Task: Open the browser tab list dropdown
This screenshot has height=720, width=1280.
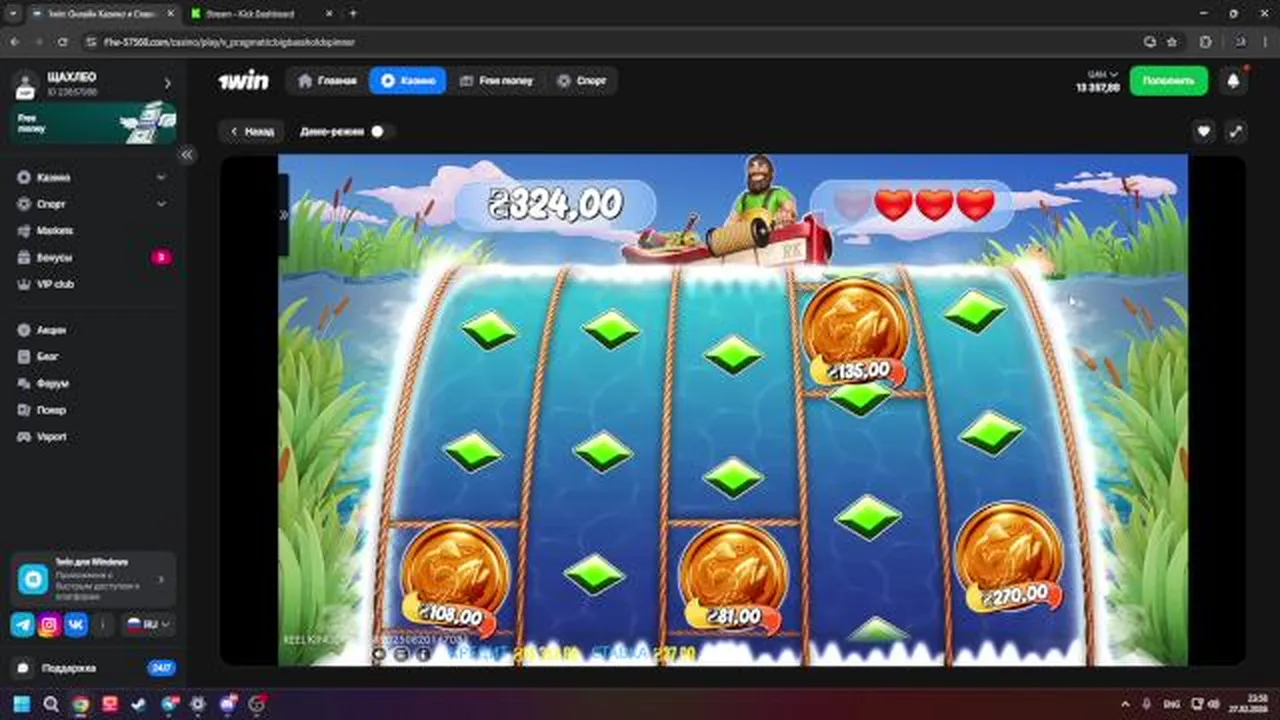Action: point(12,14)
